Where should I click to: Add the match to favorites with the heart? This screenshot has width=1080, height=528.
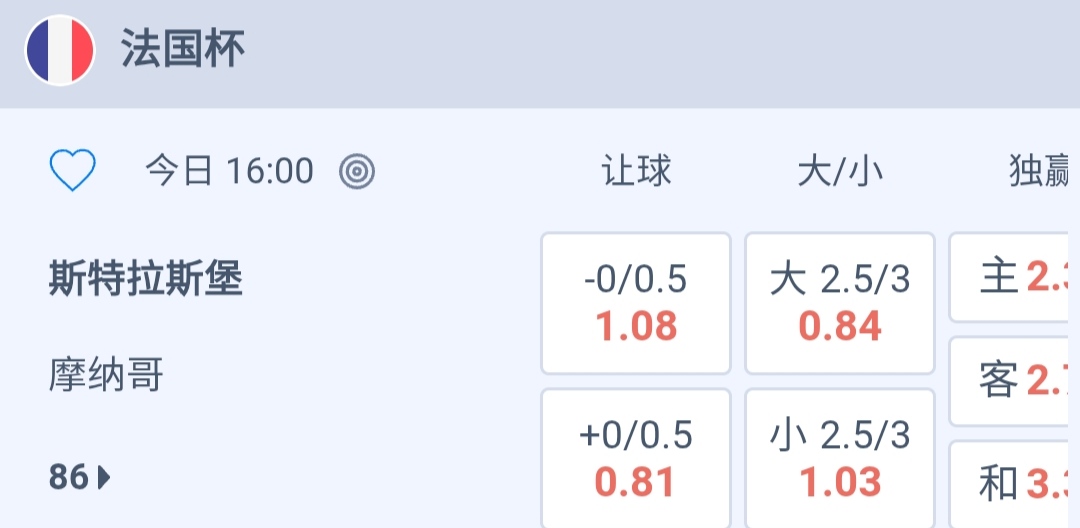click(72, 171)
